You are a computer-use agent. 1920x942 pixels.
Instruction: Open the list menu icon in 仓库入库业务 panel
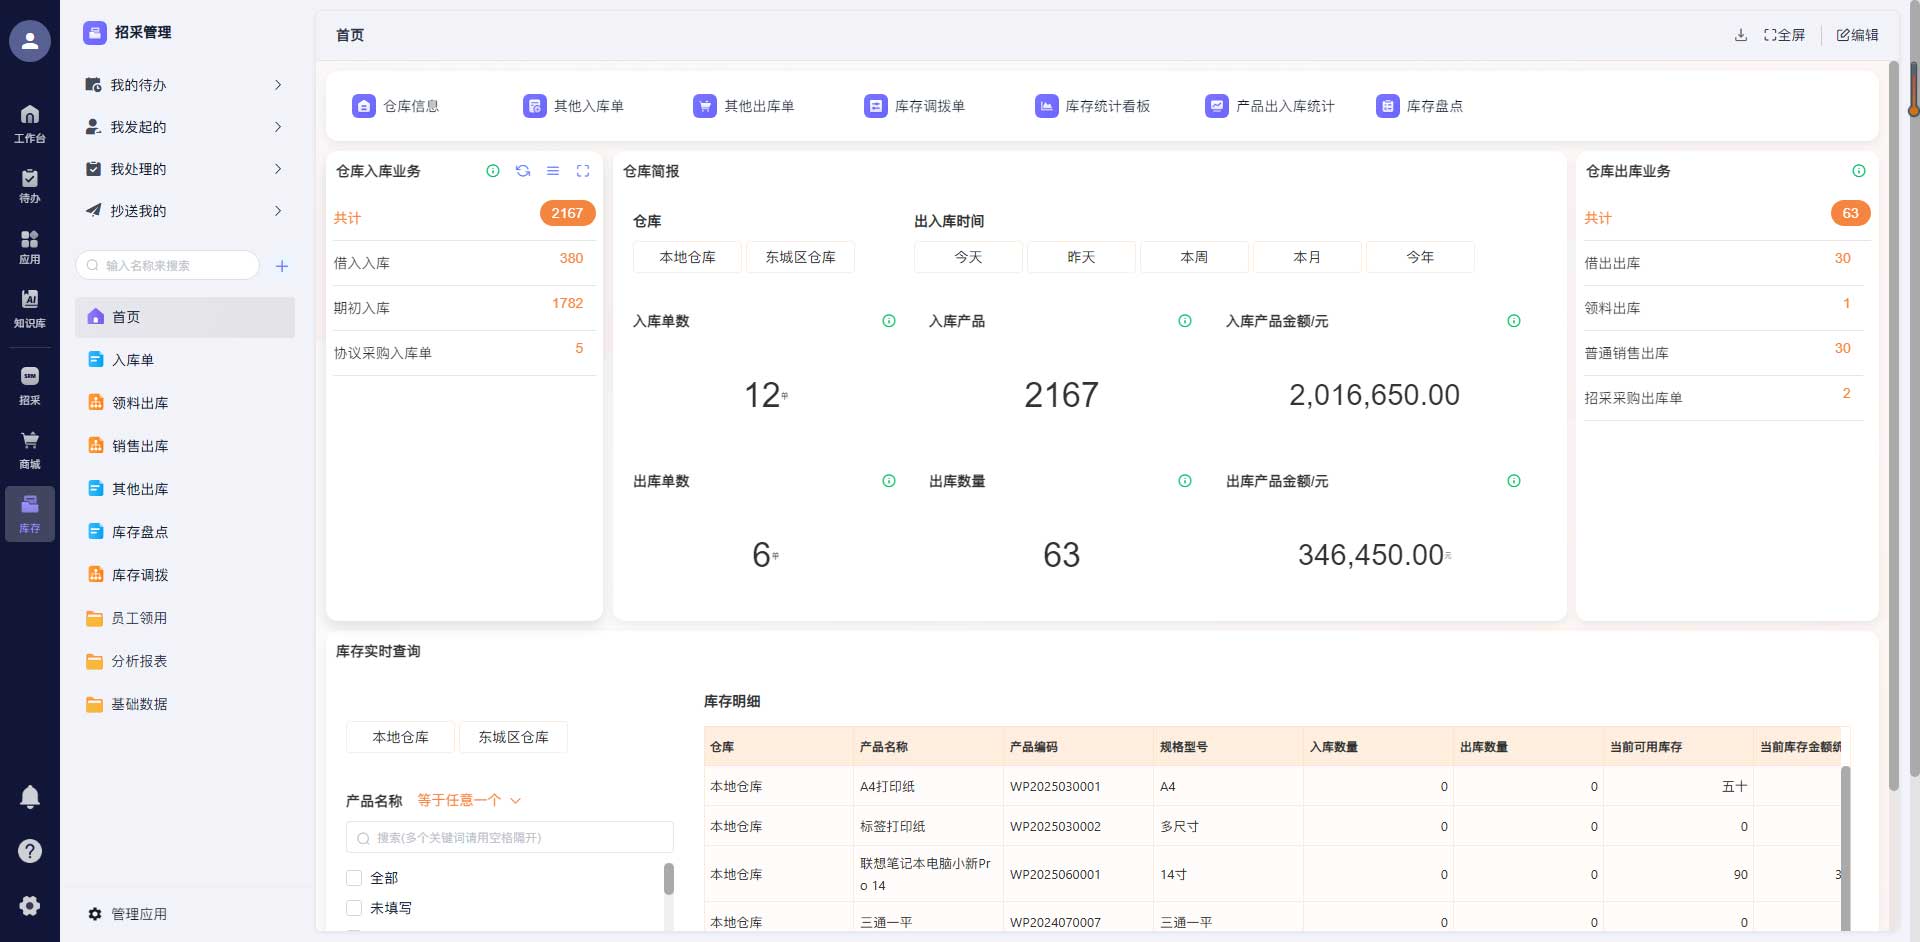pos(553,171)
